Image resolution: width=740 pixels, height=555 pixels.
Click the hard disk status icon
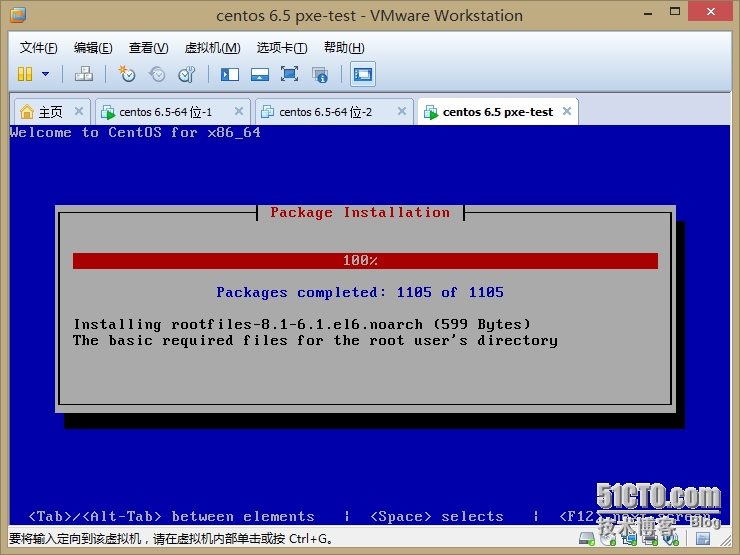pos(587,538)
